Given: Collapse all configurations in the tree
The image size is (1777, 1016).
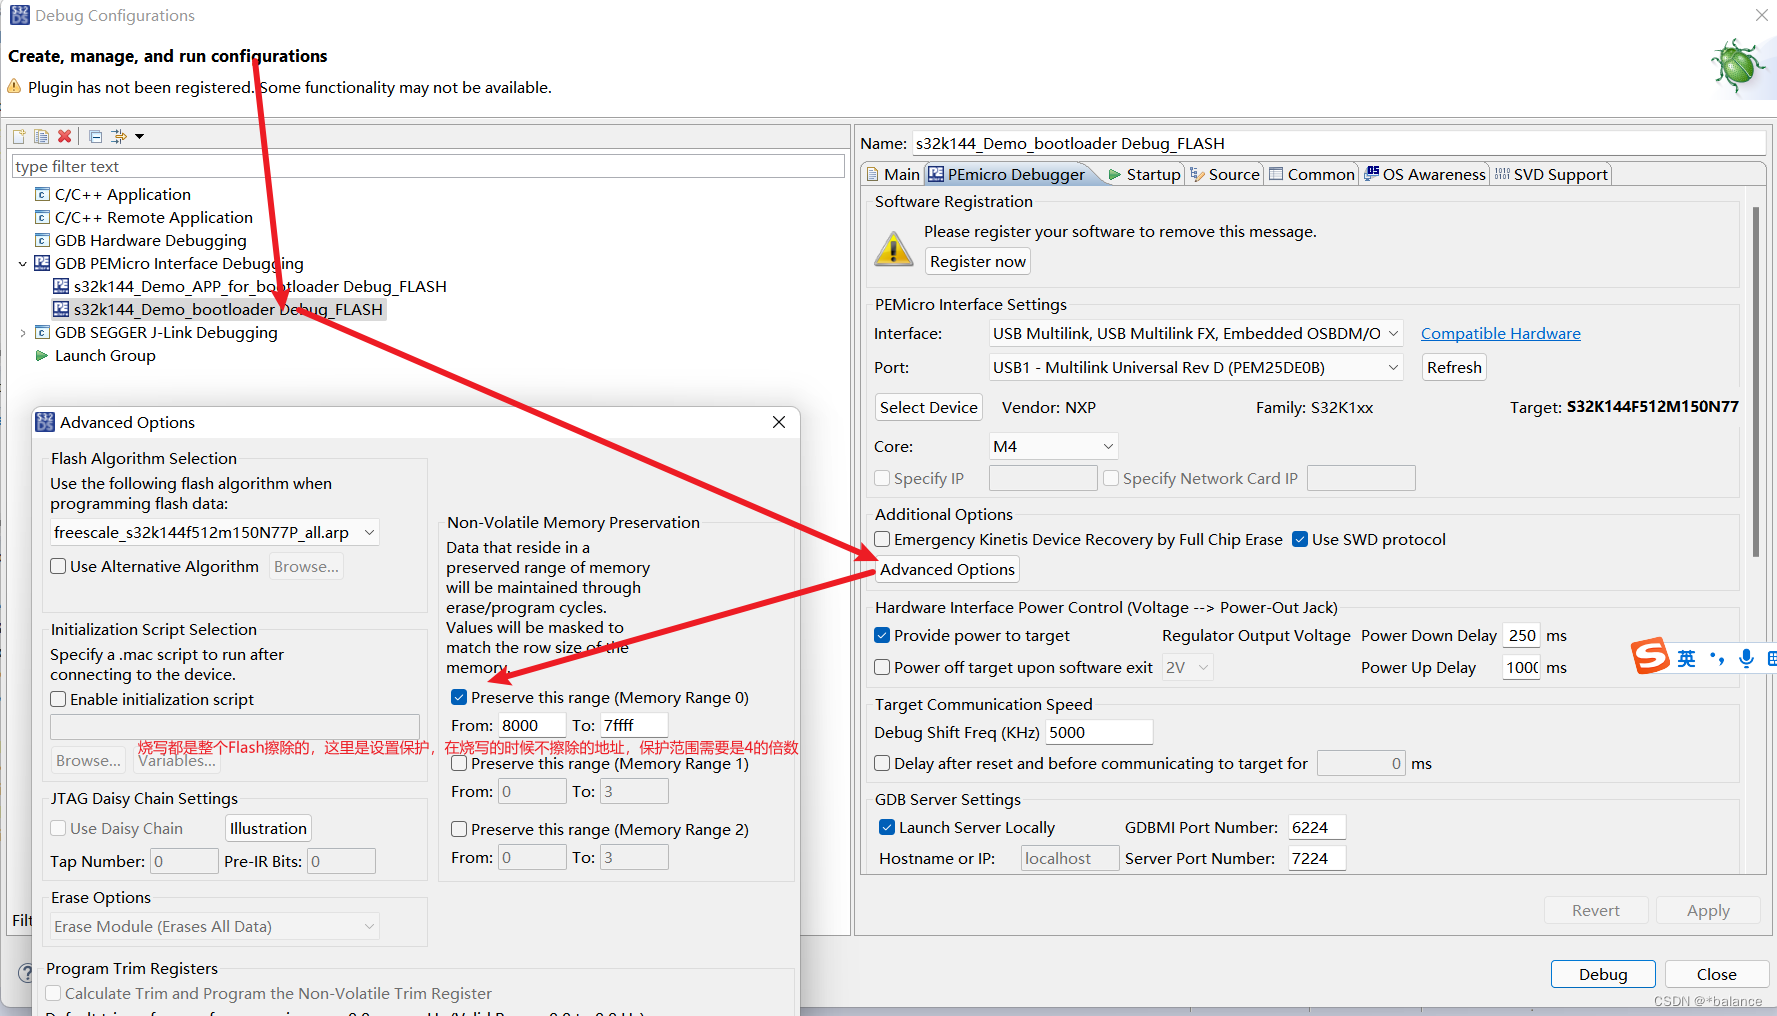Looking at the screenshot, I should [x=95, y=136].
